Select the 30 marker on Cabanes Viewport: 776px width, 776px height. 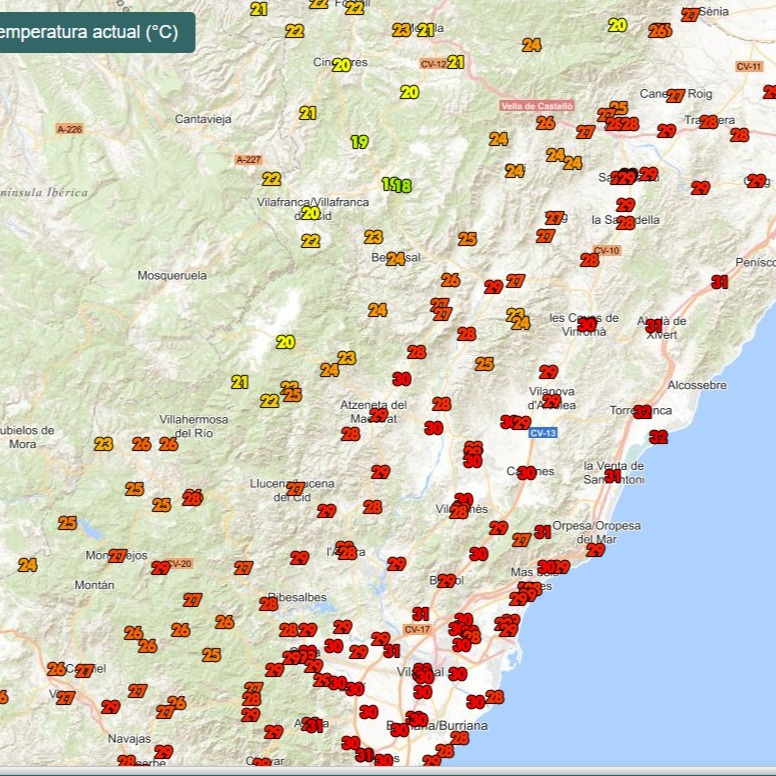point(527,473)
